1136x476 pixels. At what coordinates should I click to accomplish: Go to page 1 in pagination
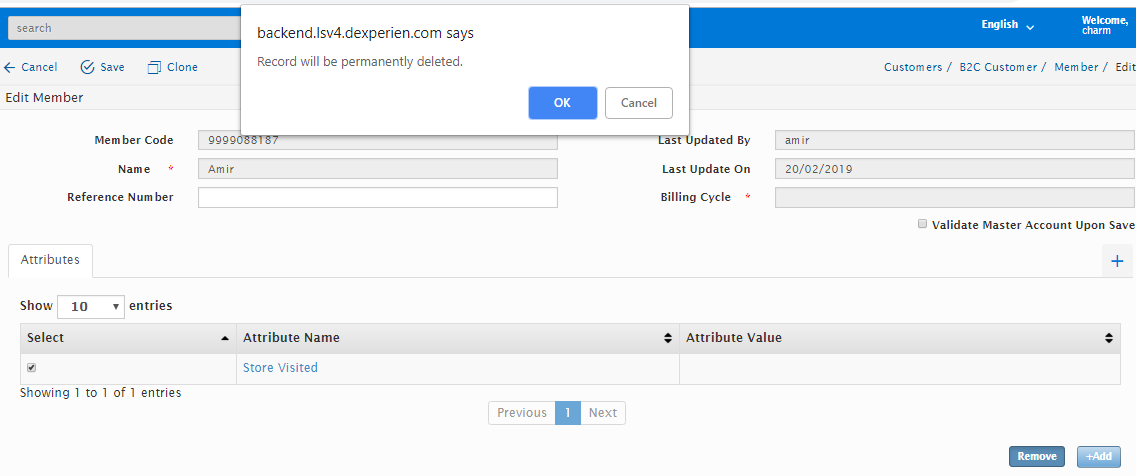pos(567,413)
